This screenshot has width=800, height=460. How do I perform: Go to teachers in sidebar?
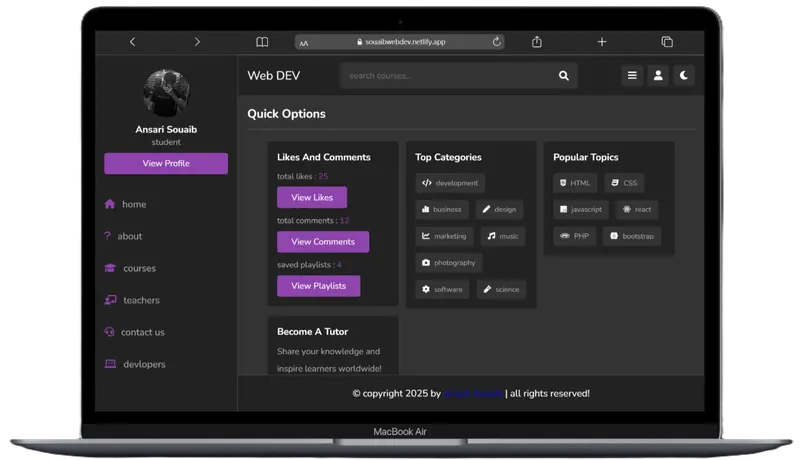tap(132, 300)
